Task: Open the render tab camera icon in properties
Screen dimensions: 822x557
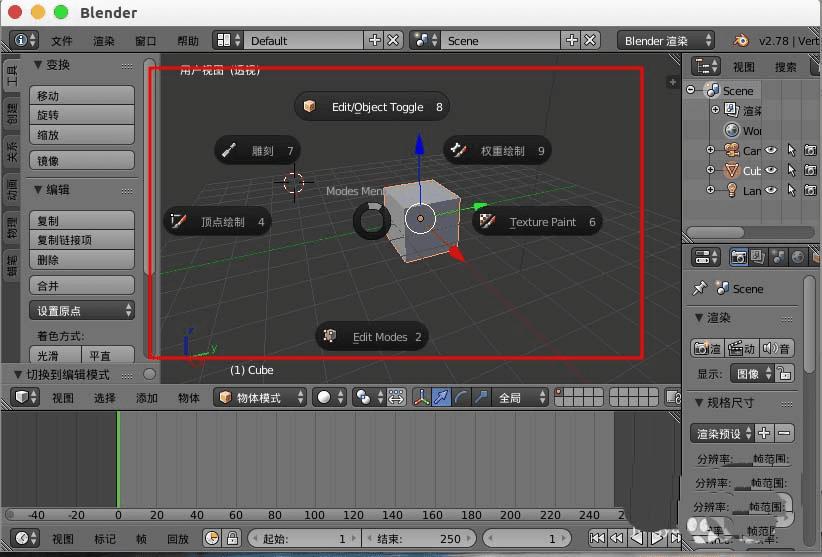Action: pyautogui.click(x=738, y=257)
